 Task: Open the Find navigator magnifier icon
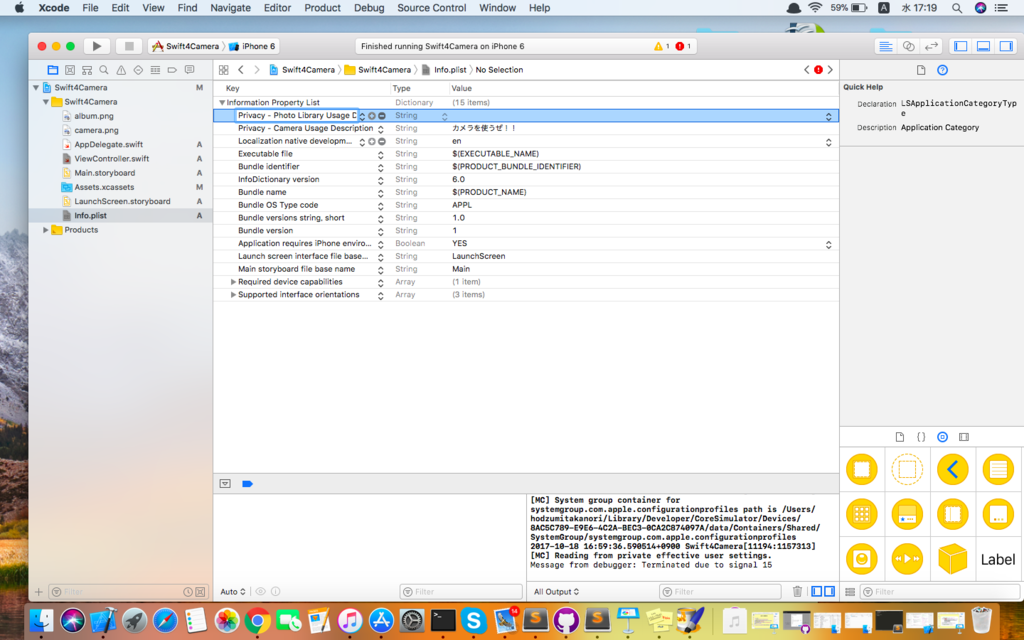(104, 70)
